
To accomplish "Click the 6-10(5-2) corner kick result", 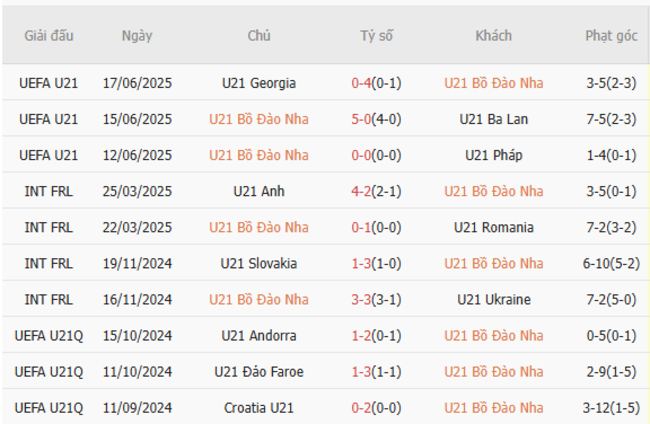I will click(611, 263).
